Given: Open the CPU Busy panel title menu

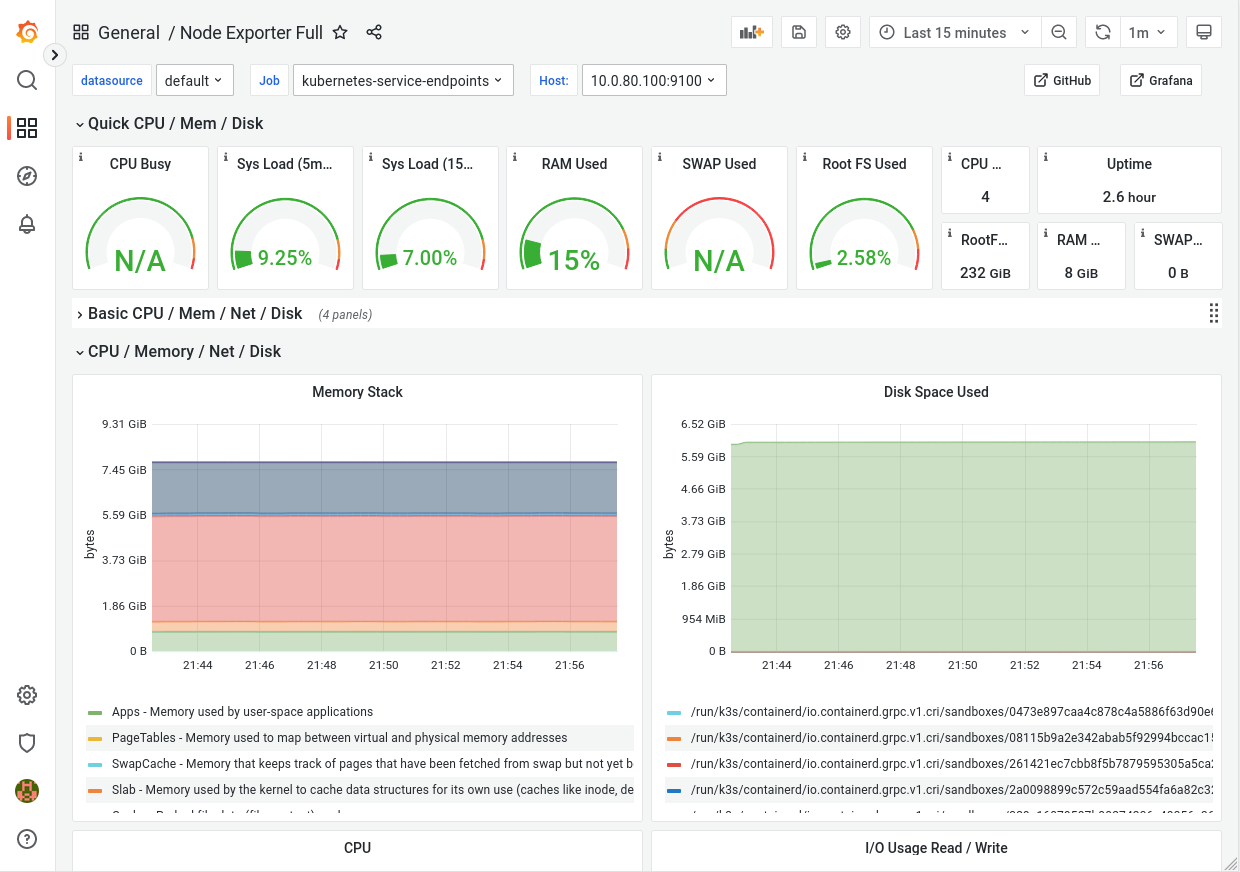Looking at the screenshot, I should 140,164.
